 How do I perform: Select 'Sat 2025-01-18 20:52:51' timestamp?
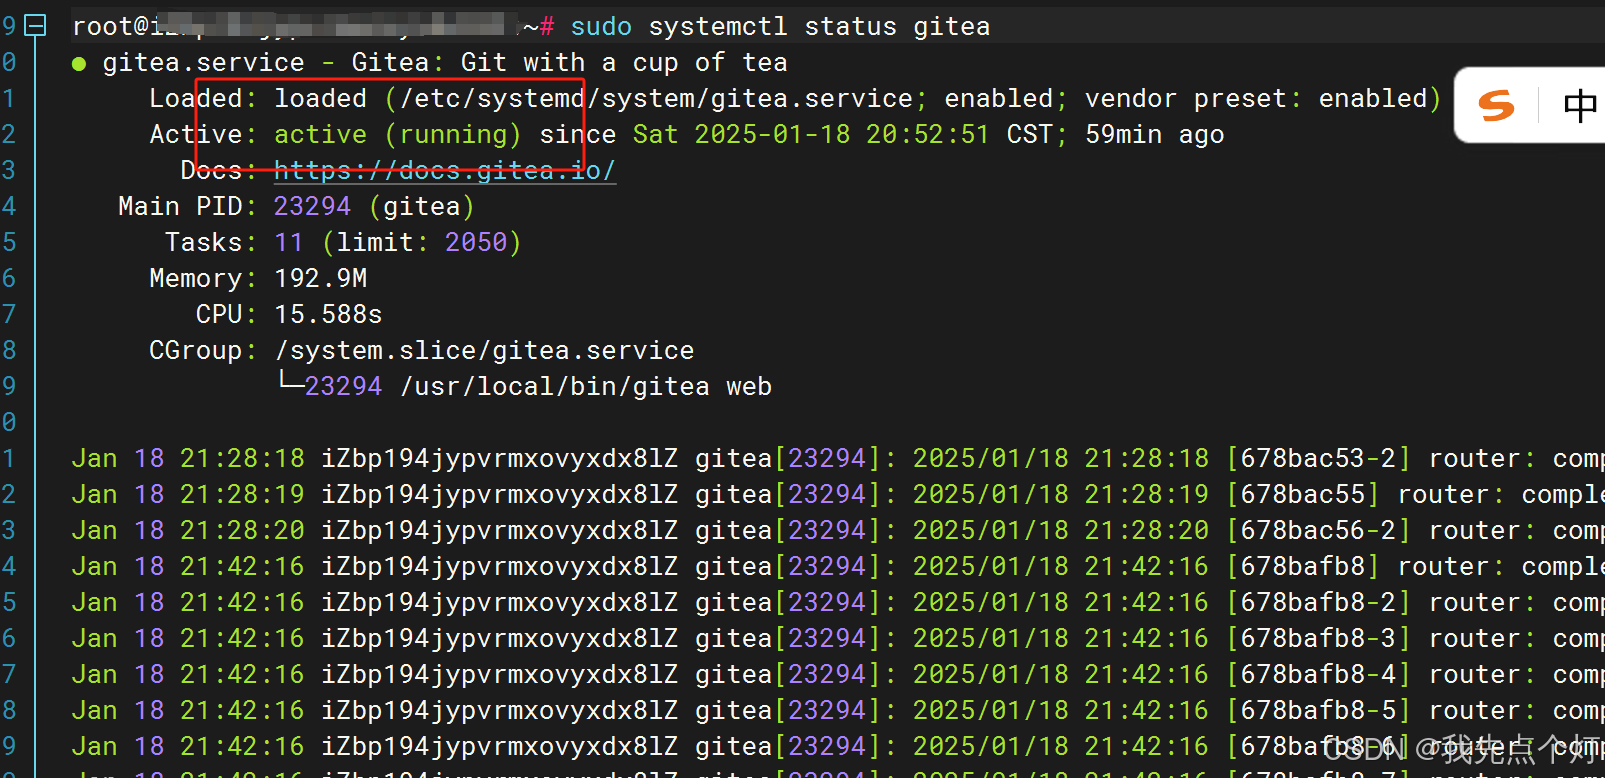[x=811, y=135]
